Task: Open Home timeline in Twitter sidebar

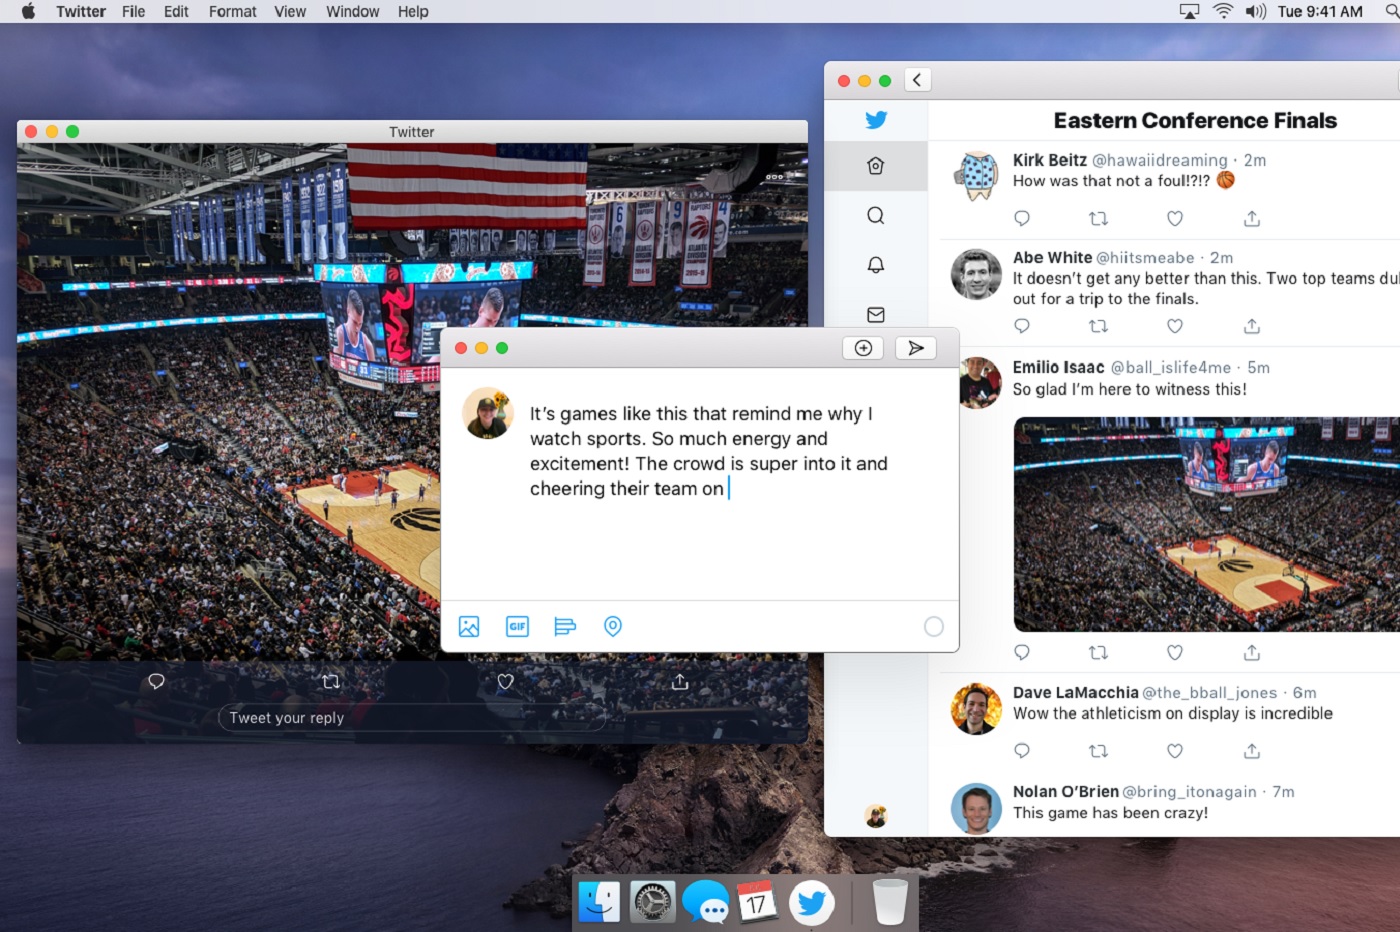Action: point(875,166)
